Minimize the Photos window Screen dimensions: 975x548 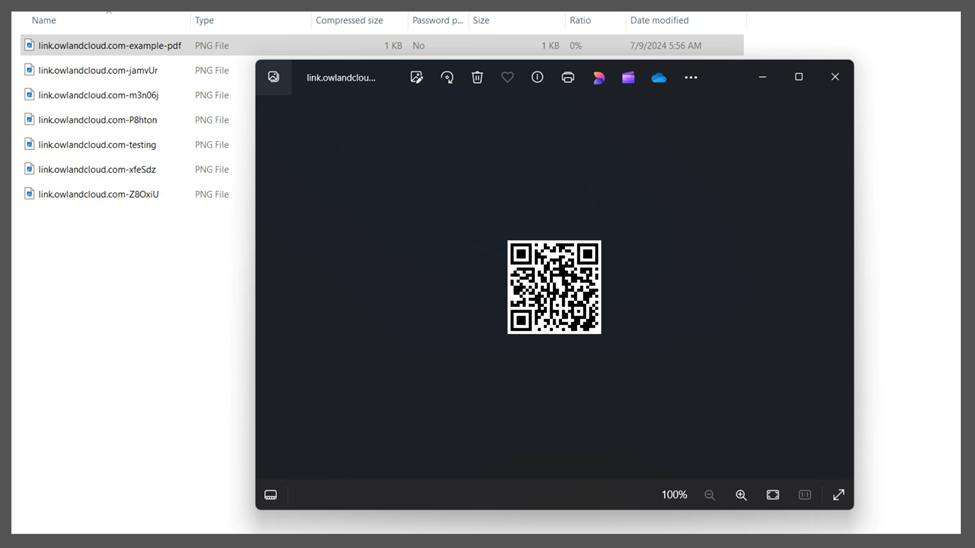[x=762, y=77]
